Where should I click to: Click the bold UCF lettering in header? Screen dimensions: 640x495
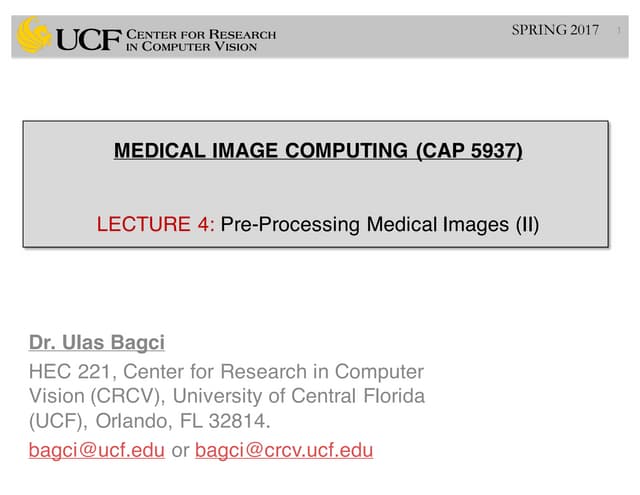pyautogui.click(x=87, y=39)
